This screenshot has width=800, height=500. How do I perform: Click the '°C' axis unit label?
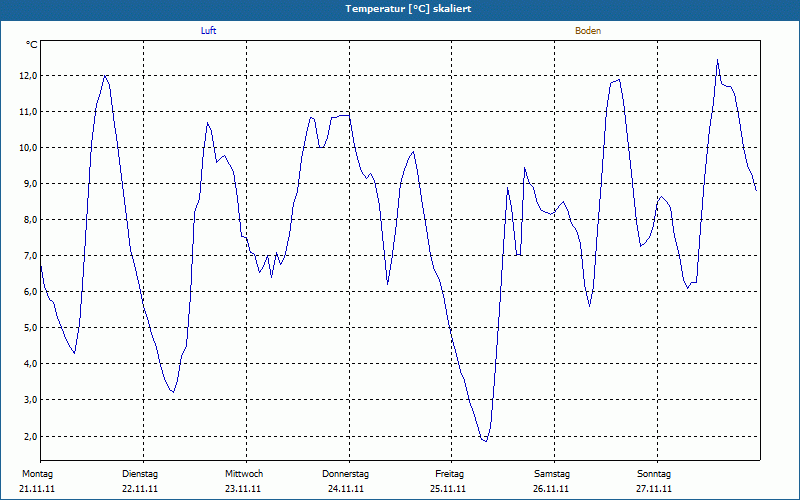pos(32,45)
